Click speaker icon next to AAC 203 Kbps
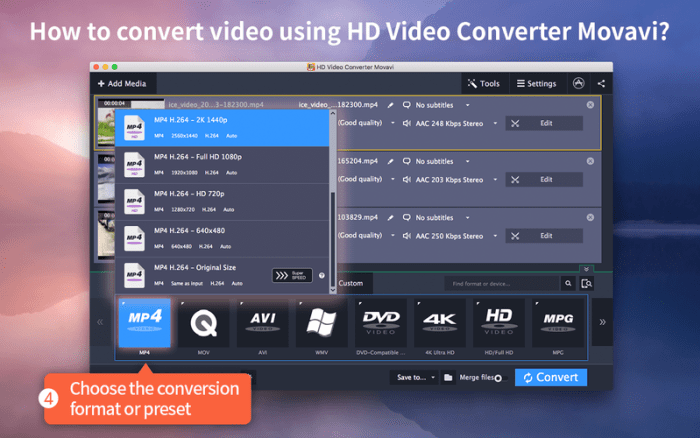The height and width of the screenshot is (438, 700). pos(407,179)
